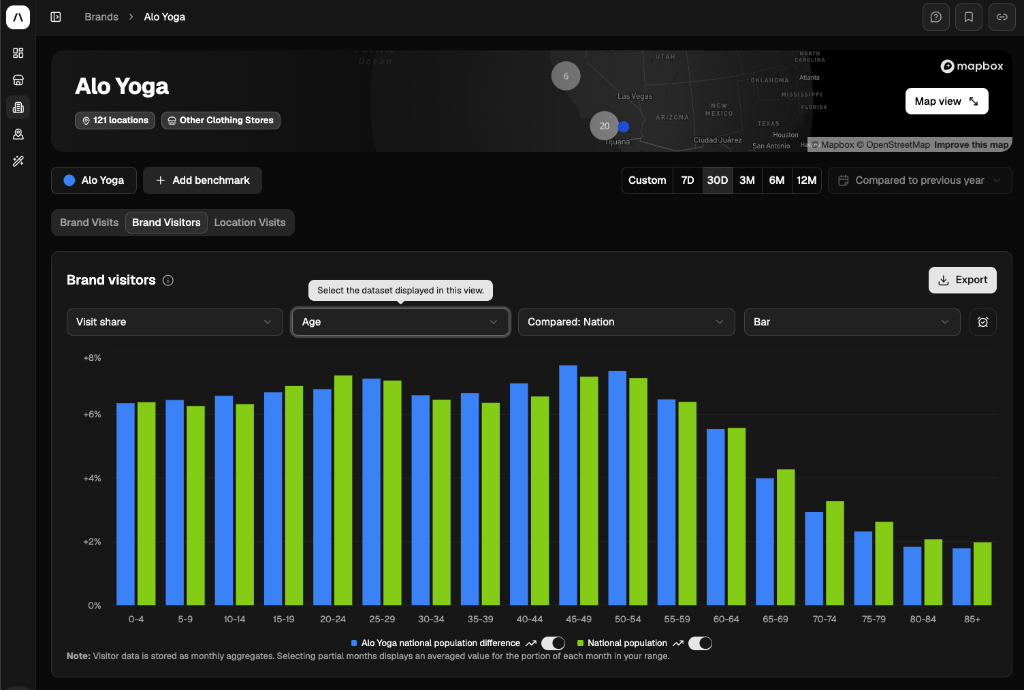The width and height of the screenshot is (1024, 690).
Task: Click the OpenStreetMap attribution link
Action: (893, 145)
